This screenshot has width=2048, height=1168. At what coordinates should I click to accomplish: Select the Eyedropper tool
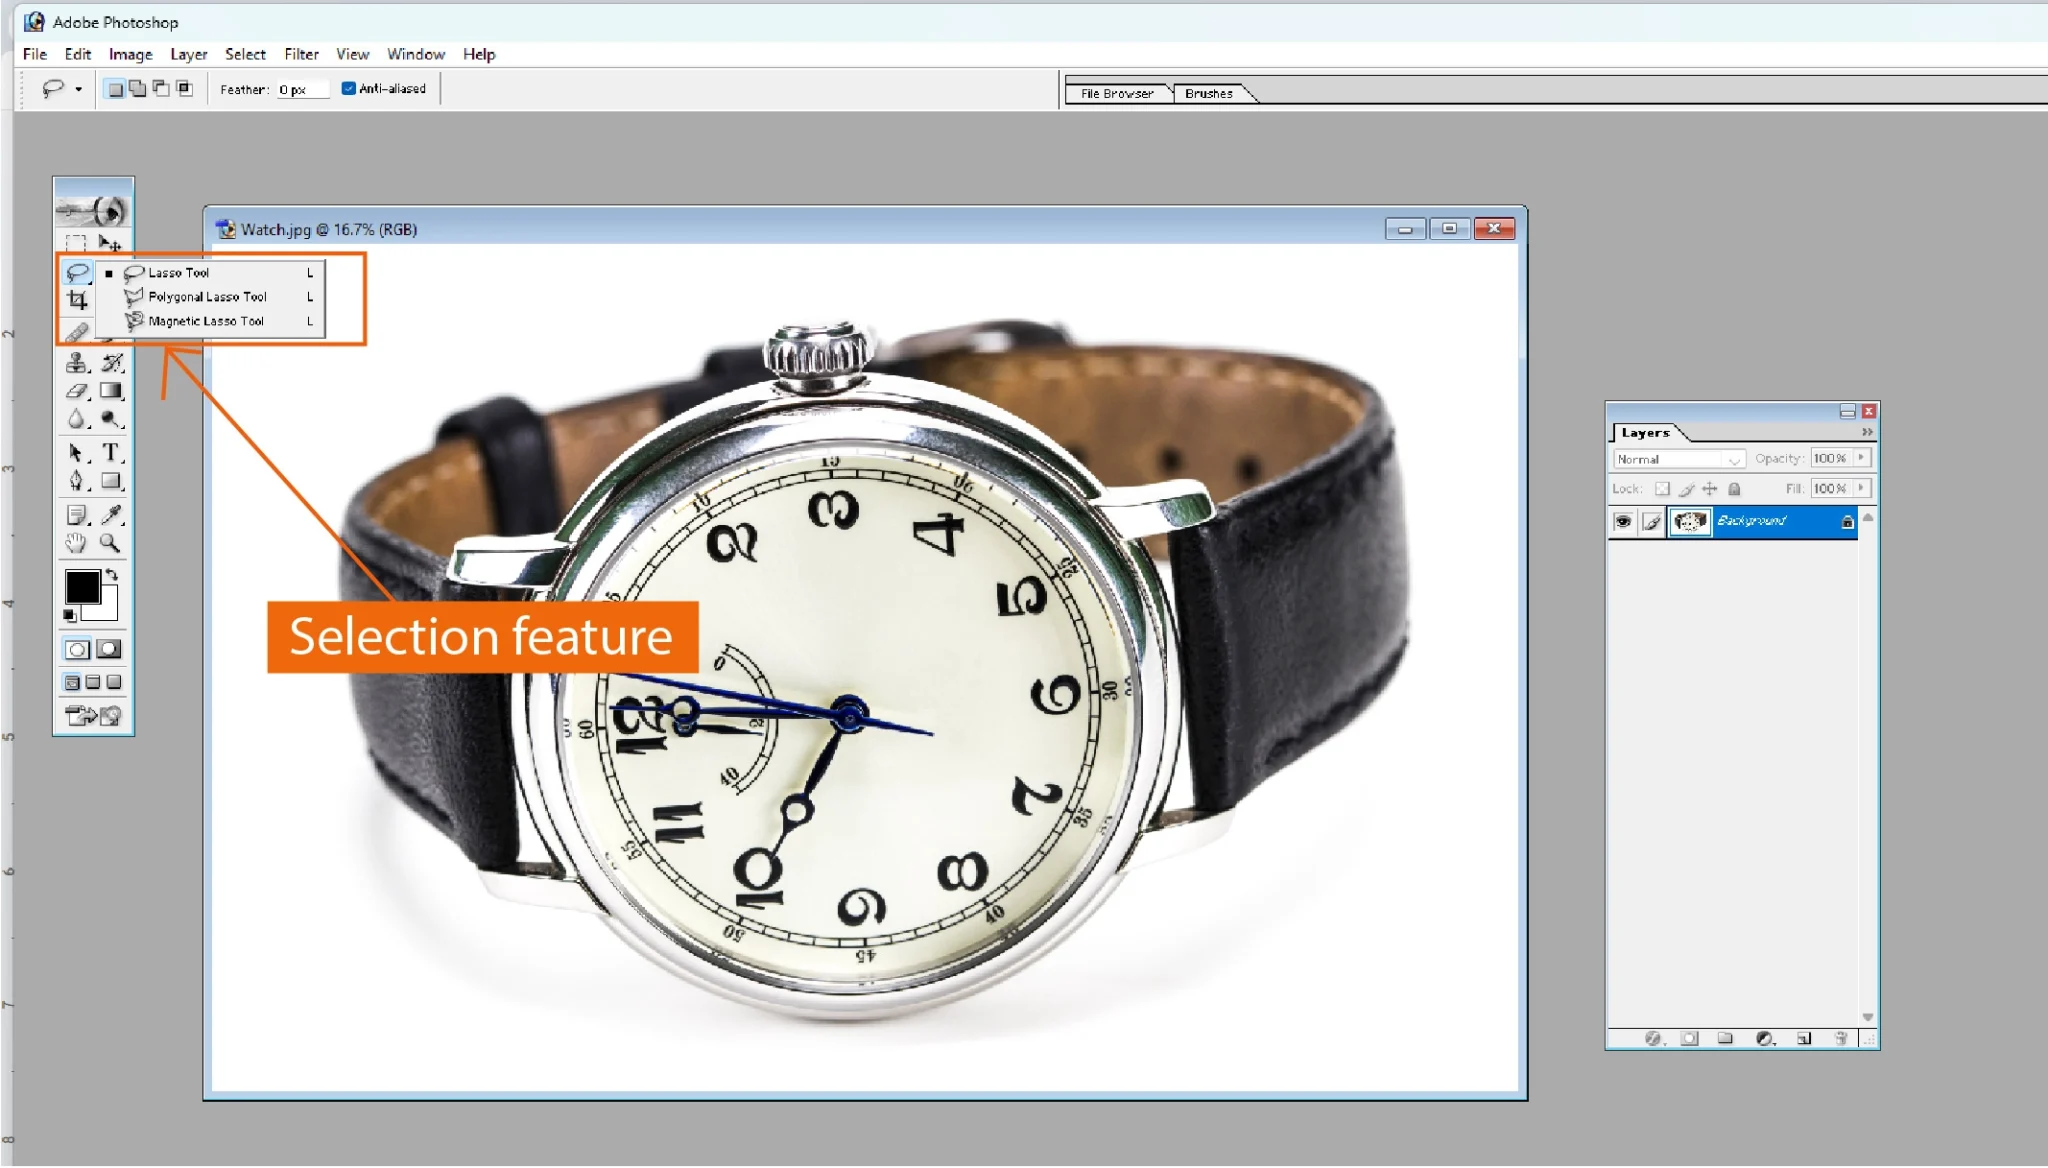tap(111, 515)
